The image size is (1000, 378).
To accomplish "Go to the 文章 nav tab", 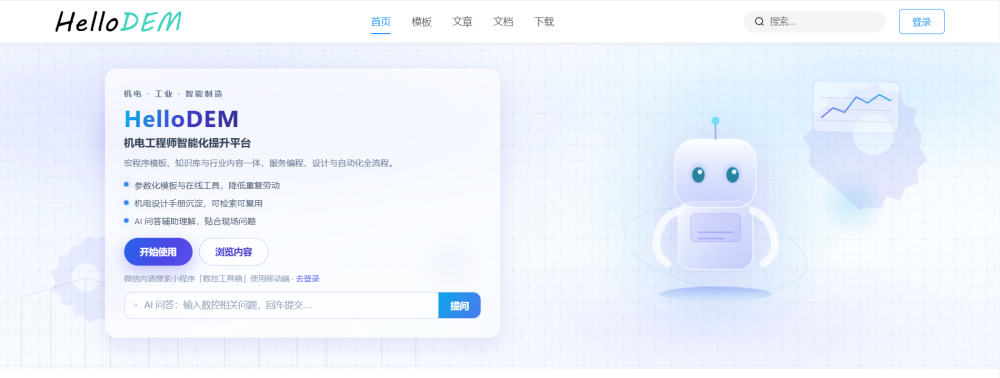I will click(462, 22).
